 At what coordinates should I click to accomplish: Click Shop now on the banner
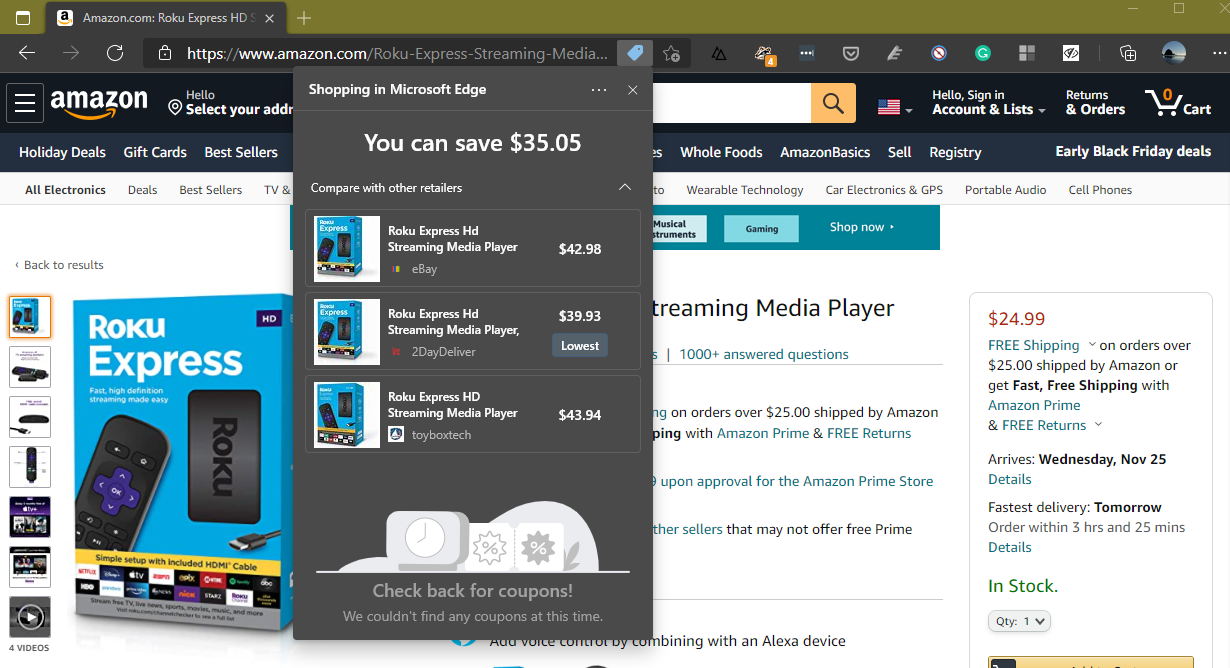(862, 227)
